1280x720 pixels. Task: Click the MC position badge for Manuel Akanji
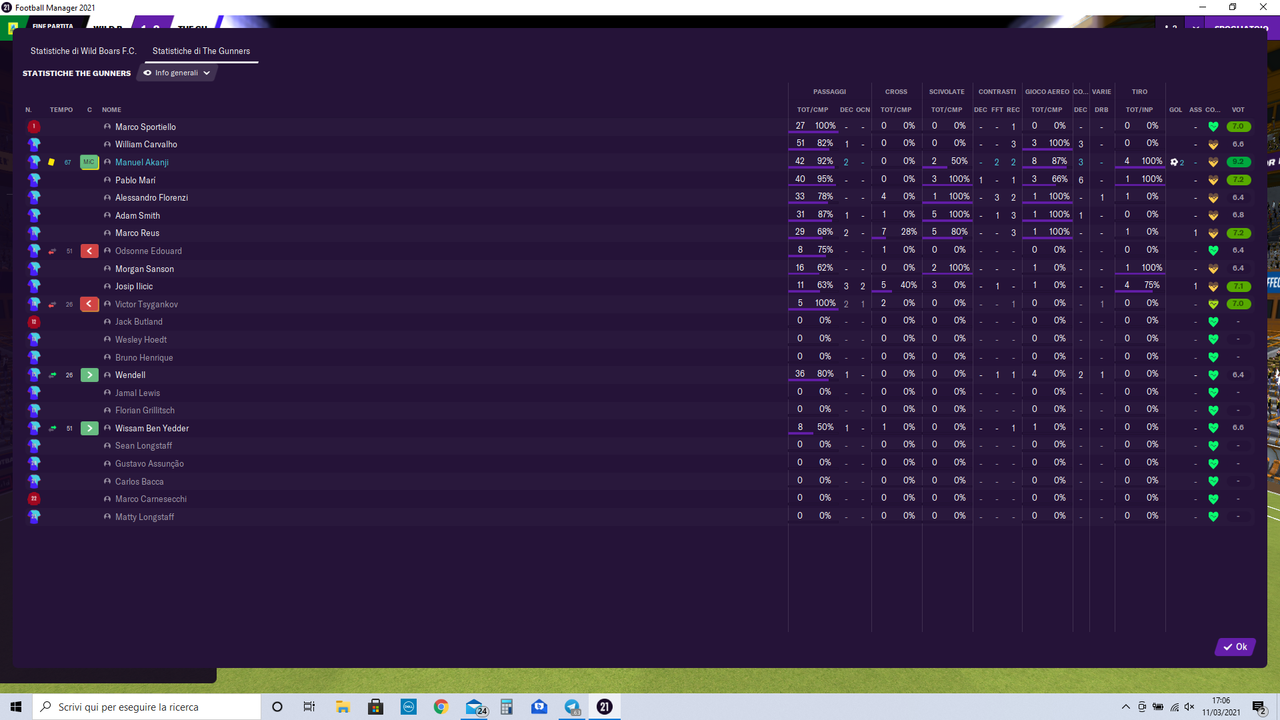click(89, 162)
